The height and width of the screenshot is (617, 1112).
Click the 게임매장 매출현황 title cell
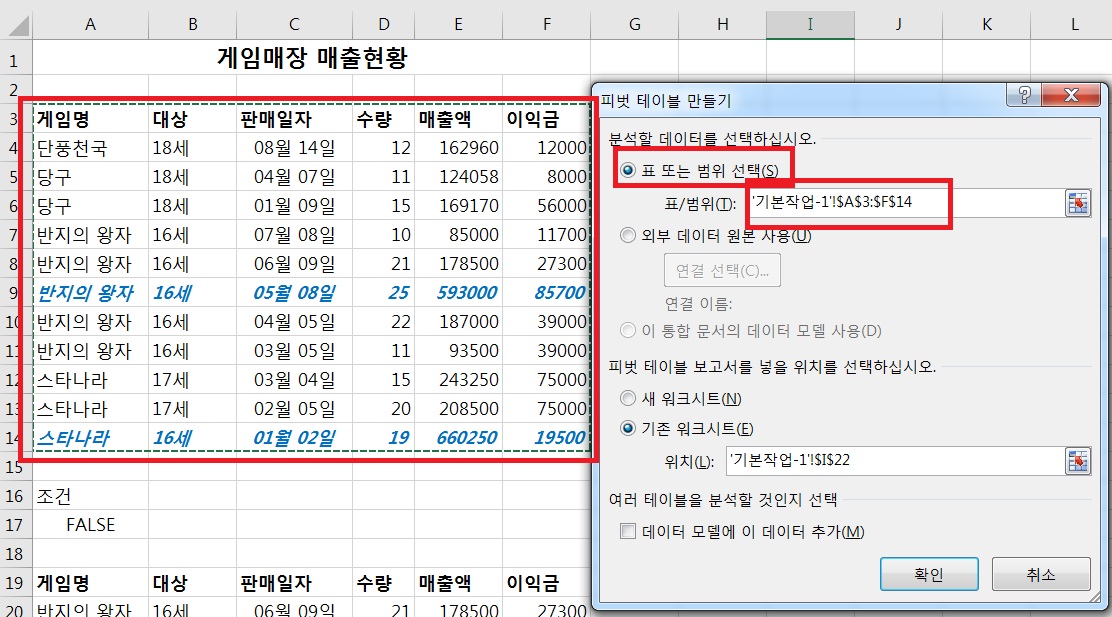[x=311, y=59]
